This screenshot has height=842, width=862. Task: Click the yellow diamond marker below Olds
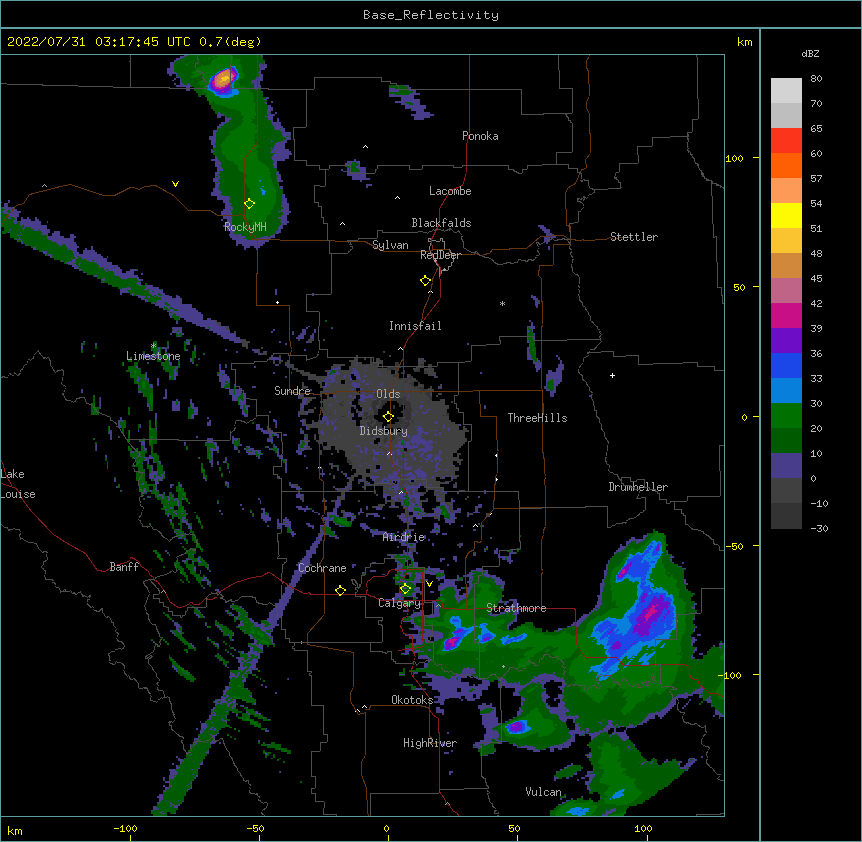(x=389, y=417)
